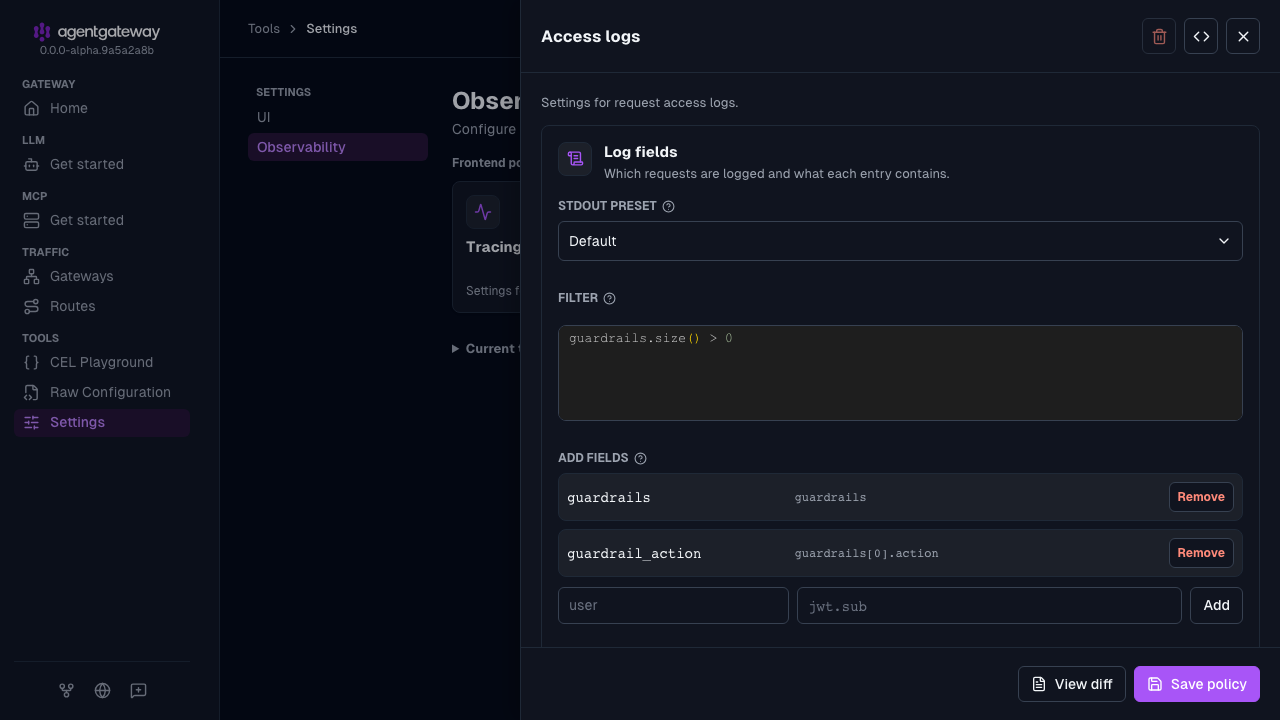Open CEL Playground tool
The width and height of the screenshot is (1280, 720).
pyautogui.click(x=102, y=362)
